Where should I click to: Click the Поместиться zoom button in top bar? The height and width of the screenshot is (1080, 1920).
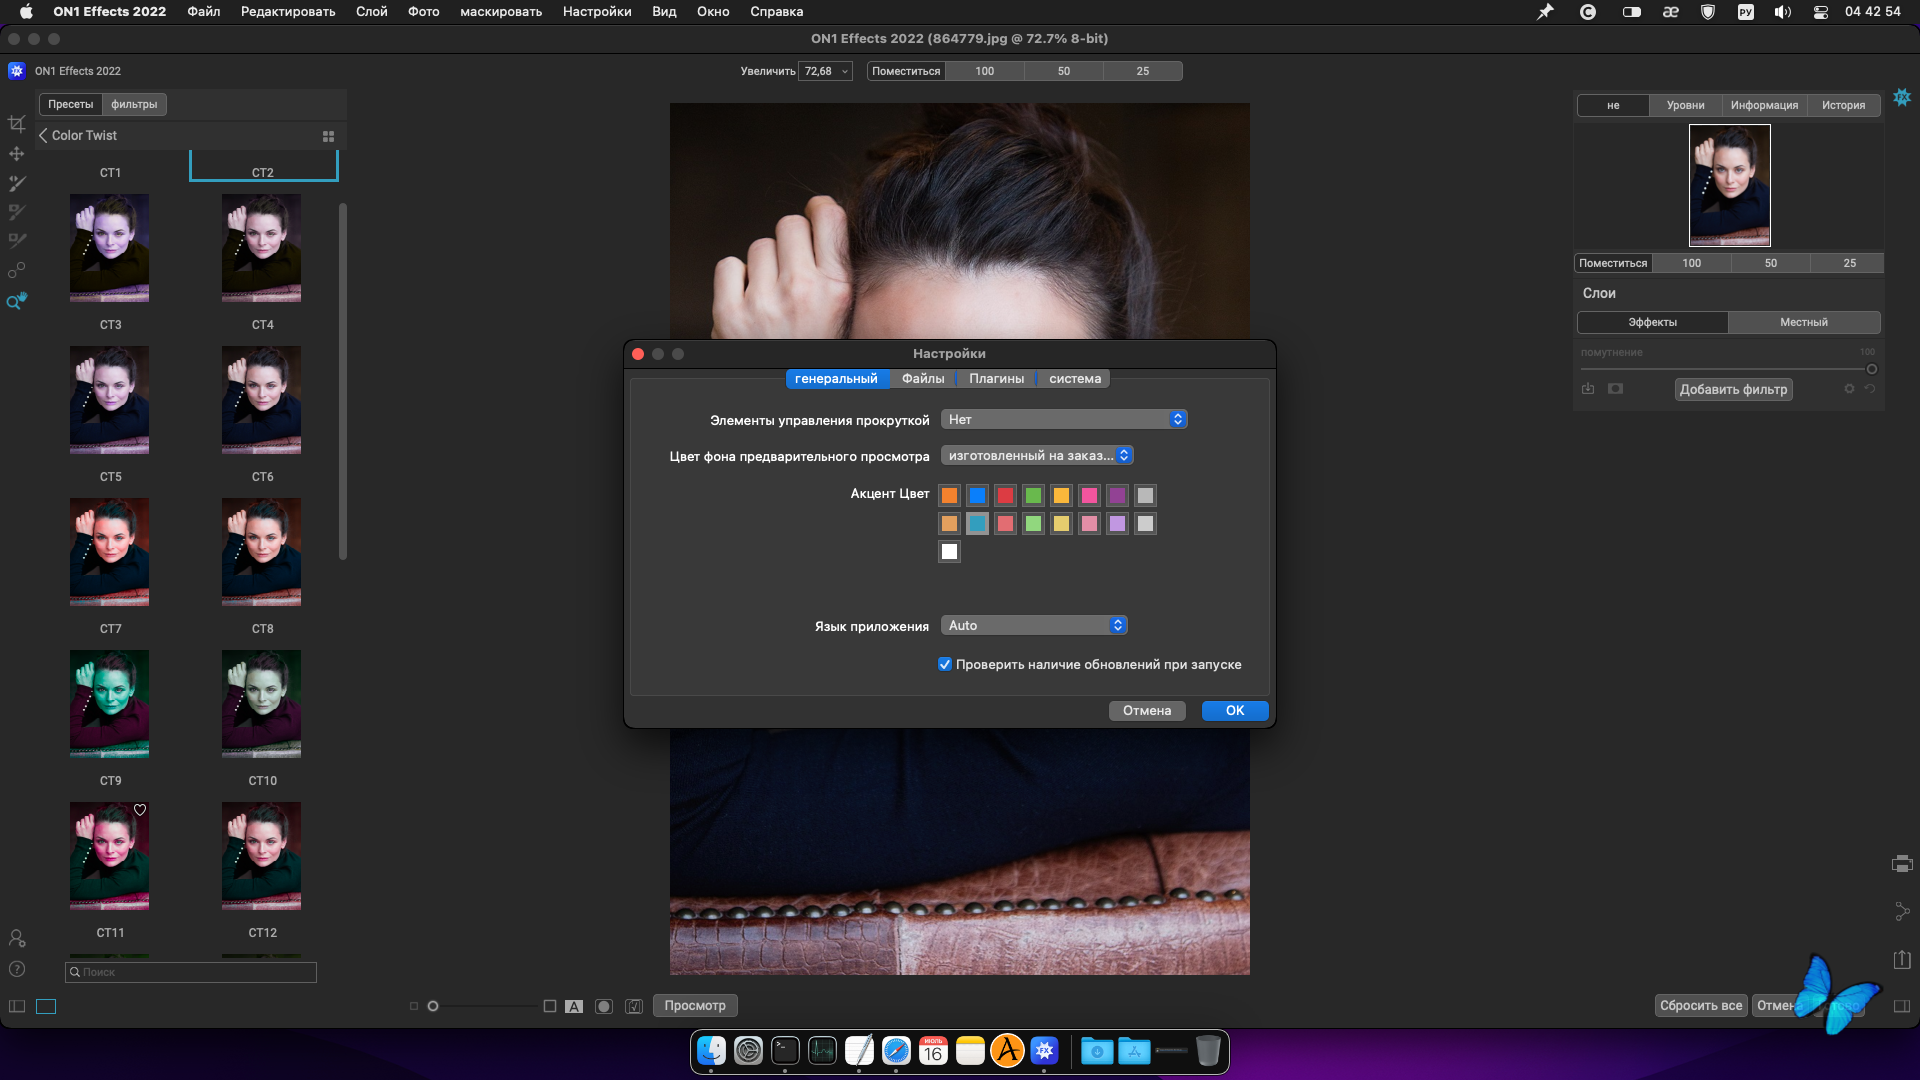pyautogui.click(x=906, y=72)
